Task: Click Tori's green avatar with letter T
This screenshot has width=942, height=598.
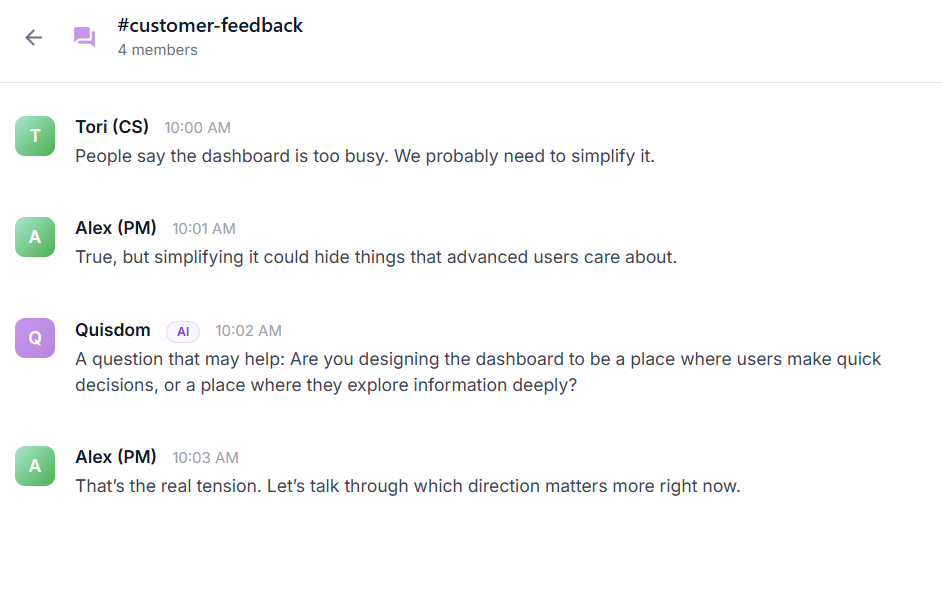Action: (34, 135)
